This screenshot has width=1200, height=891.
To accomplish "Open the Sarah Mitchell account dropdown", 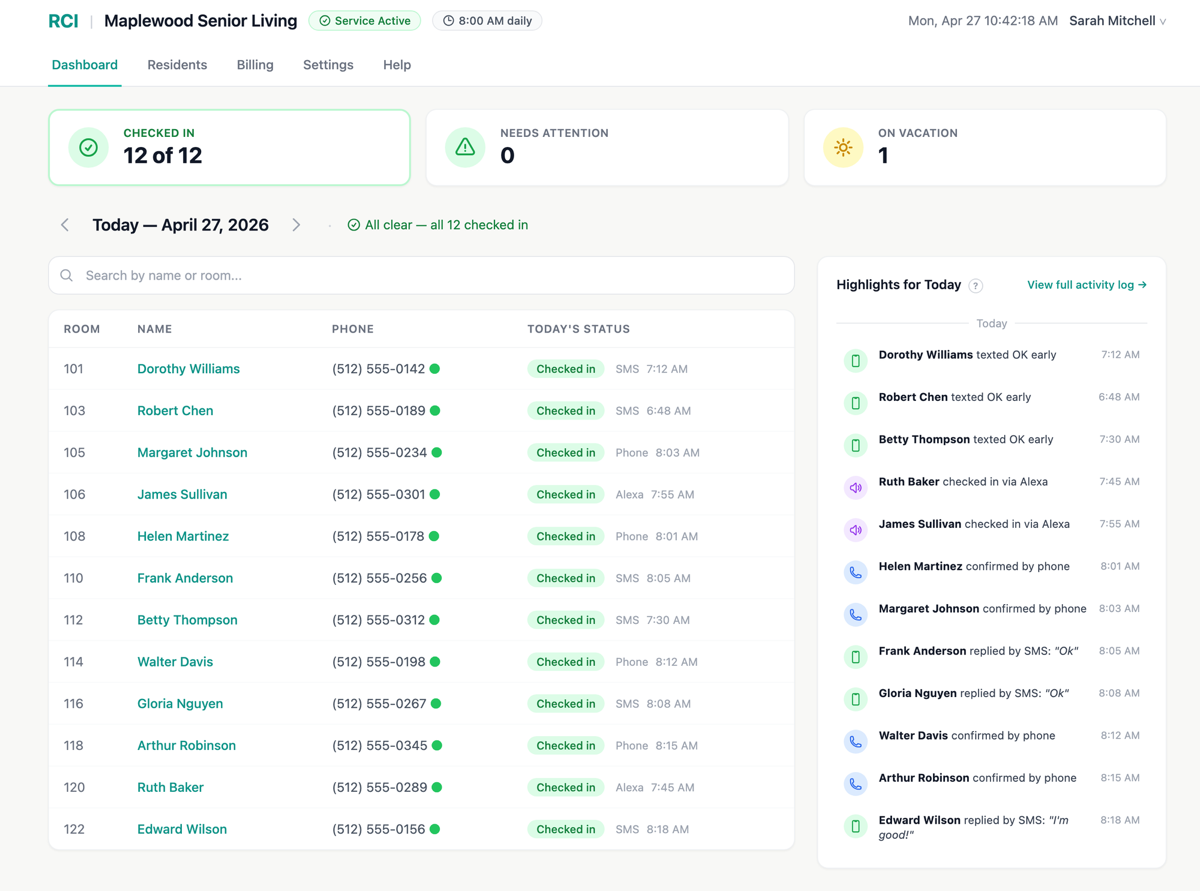I will point(1117,20).
